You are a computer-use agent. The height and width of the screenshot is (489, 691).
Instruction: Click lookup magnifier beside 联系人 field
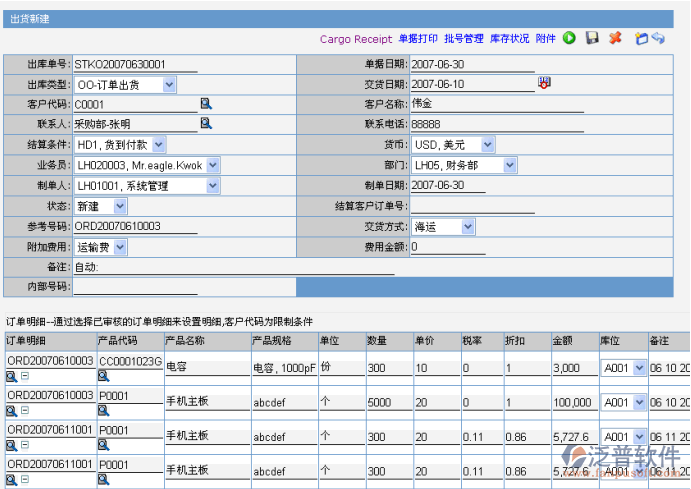206,124
